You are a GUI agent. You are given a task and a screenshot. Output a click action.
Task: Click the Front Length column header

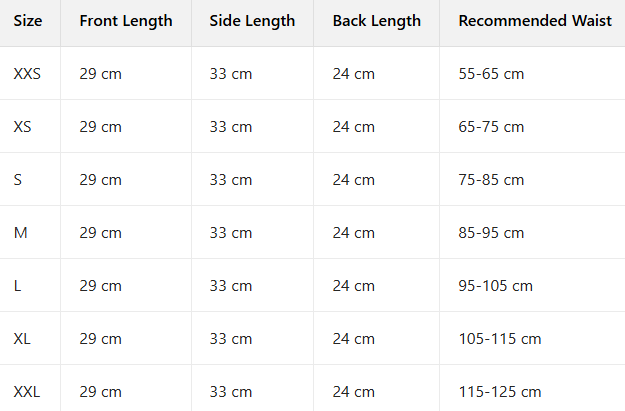(126, 21)
